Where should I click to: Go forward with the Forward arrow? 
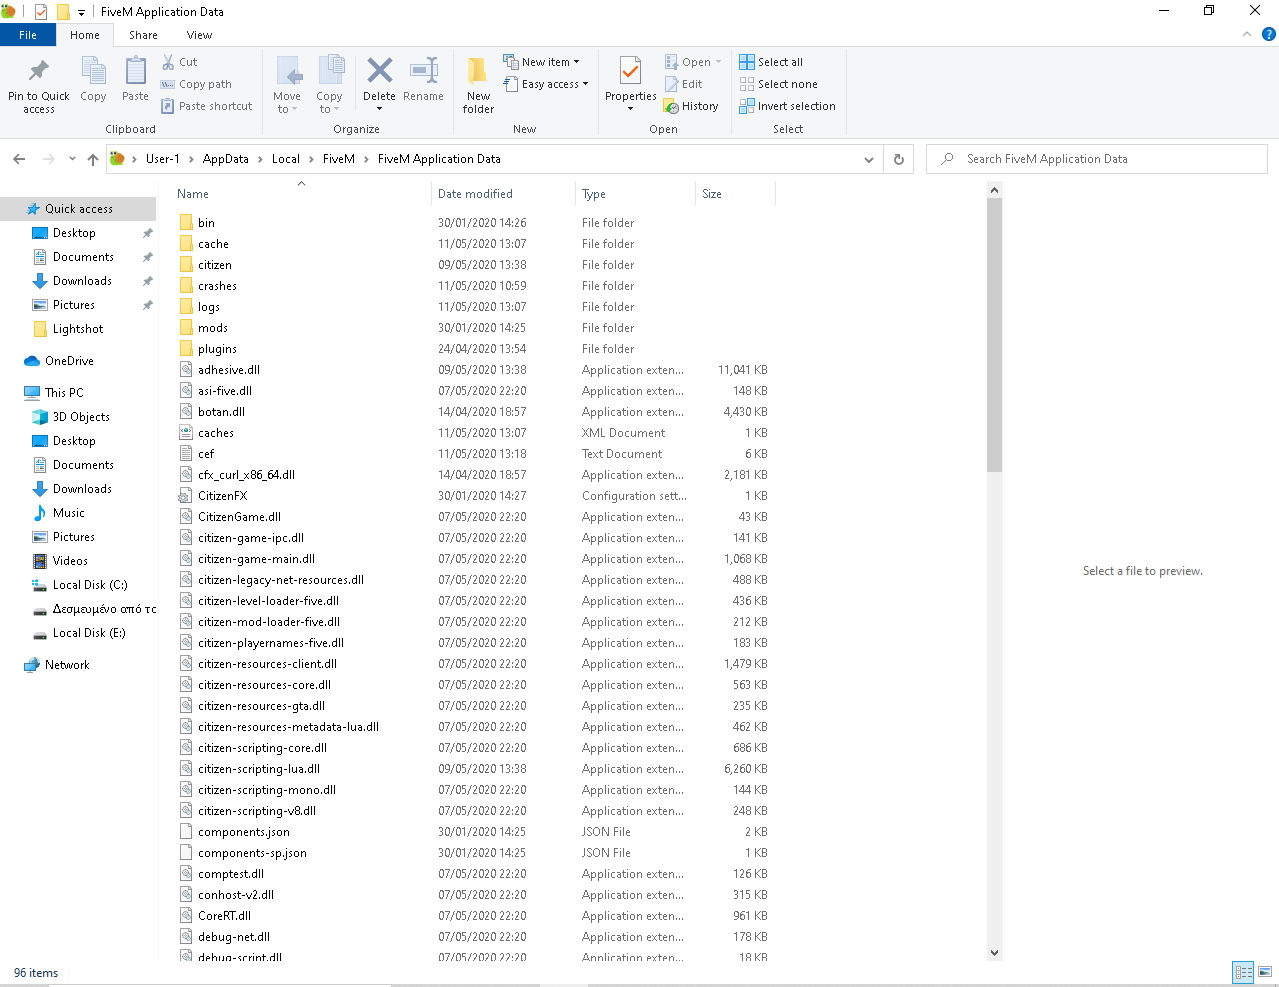point(48,159)
